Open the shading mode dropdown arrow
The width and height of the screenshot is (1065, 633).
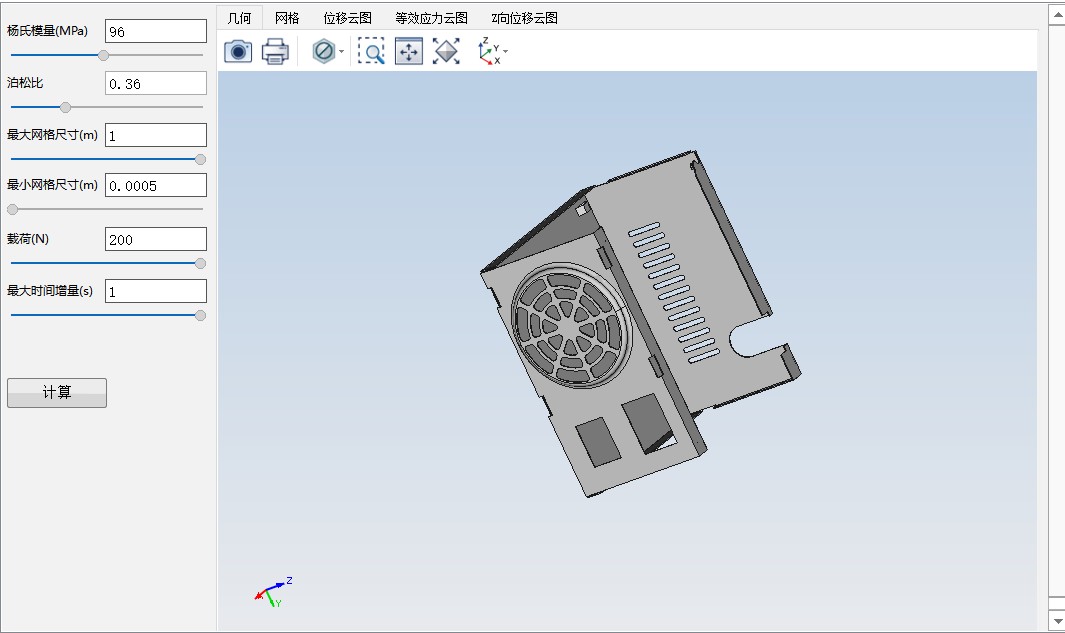342,52
